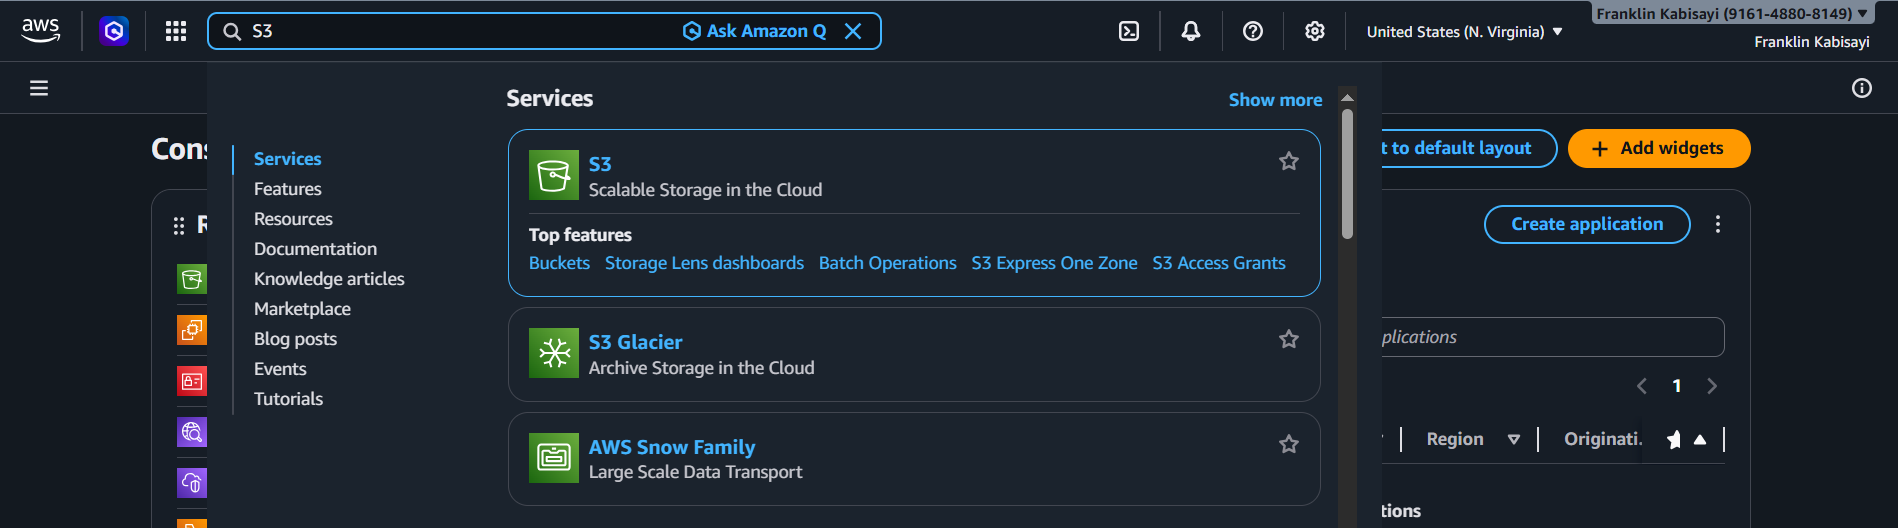The image size is (1898, 528).
Task: Select the Knowledge articles search category
Action: pyautogui.click(x=329, y=279)
